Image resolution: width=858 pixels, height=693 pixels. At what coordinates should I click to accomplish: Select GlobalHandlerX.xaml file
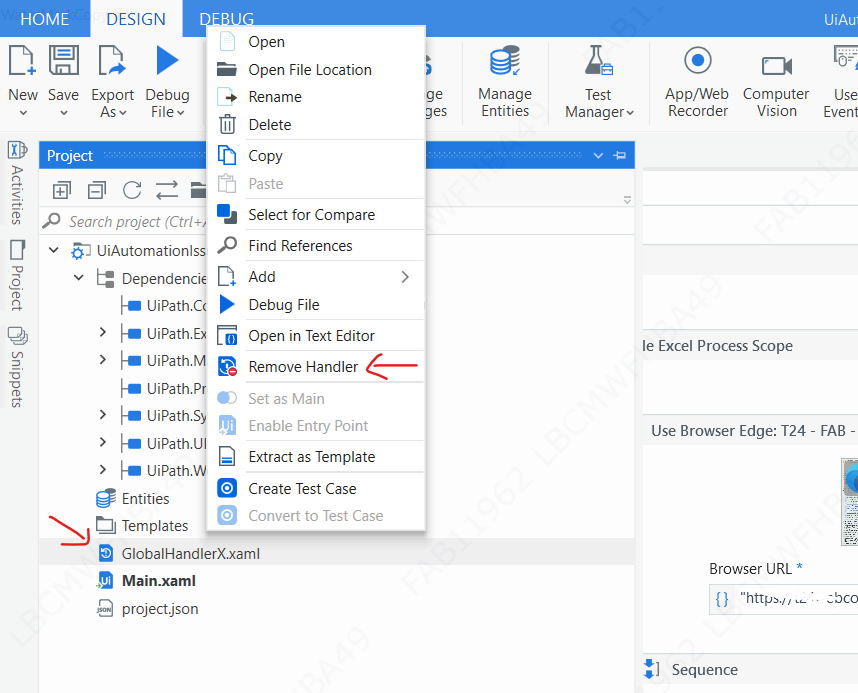click(x=190, y=554)
